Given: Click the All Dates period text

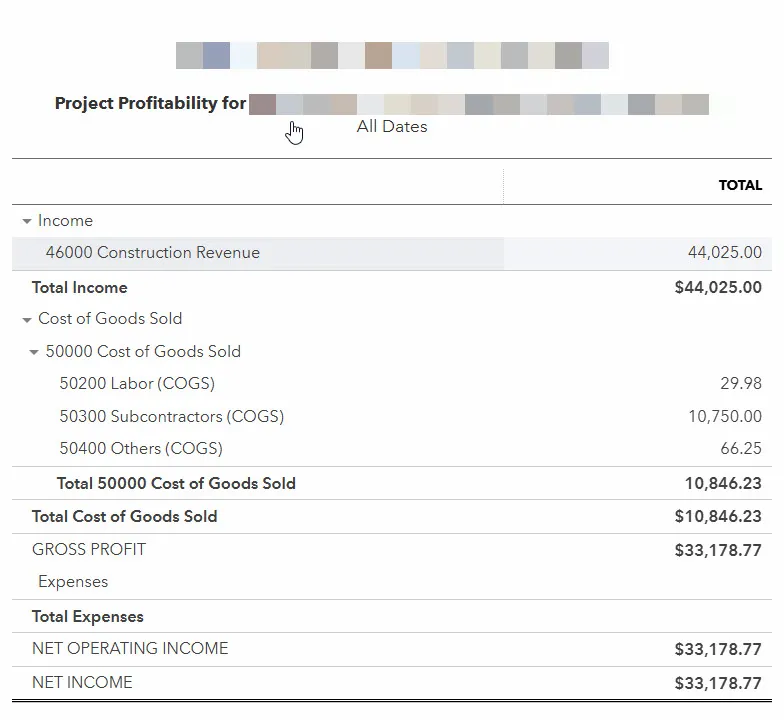Looking at the screenshot, I should (x=392, y=127).
